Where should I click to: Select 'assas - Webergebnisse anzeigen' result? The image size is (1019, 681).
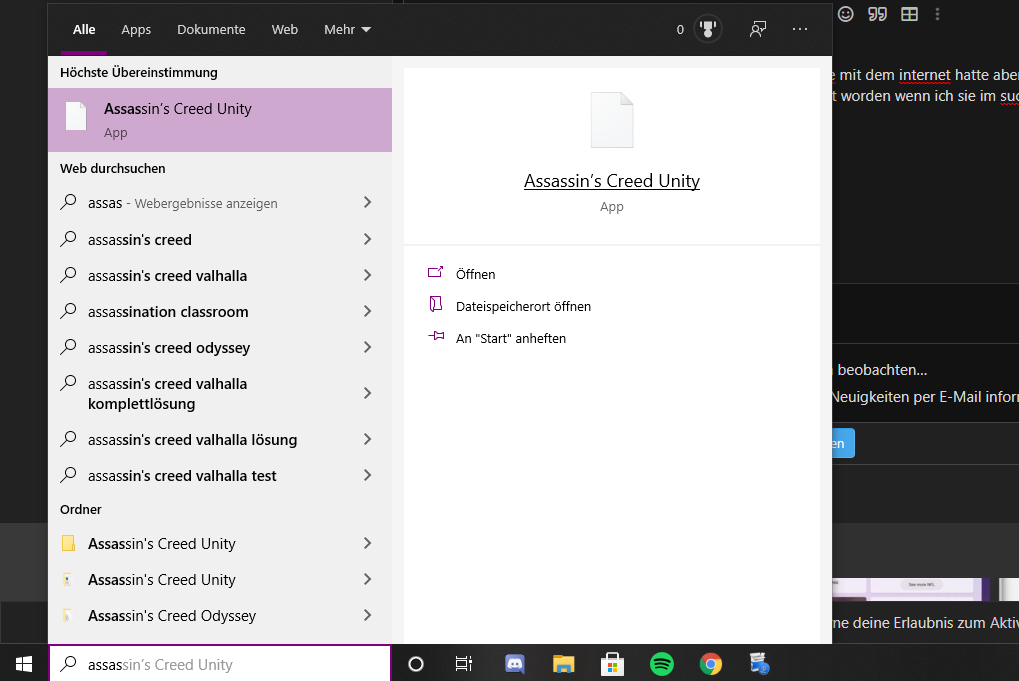tap(220, 203)
